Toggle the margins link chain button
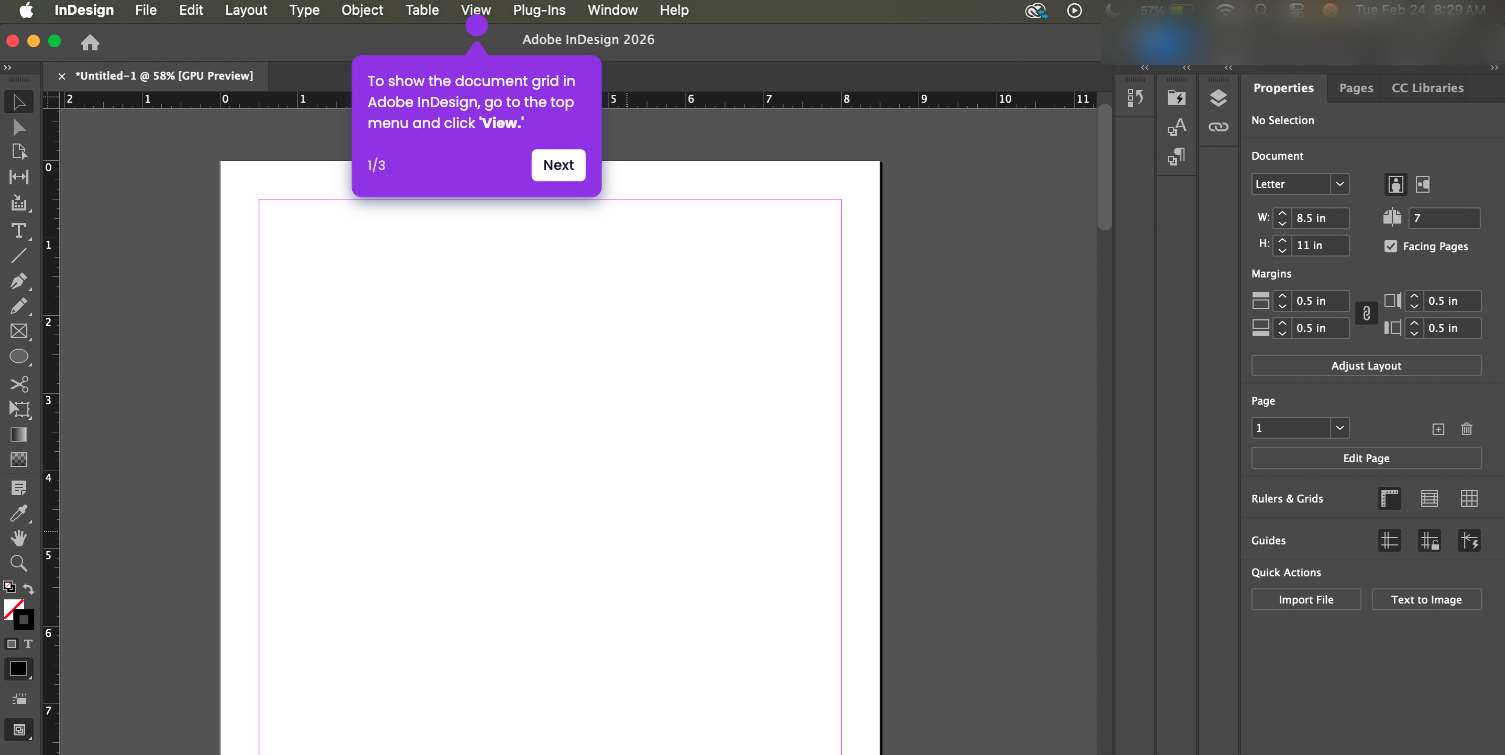Viewport: 1505px width, 755px height. pyautogui.click(x=1366, y=314)
